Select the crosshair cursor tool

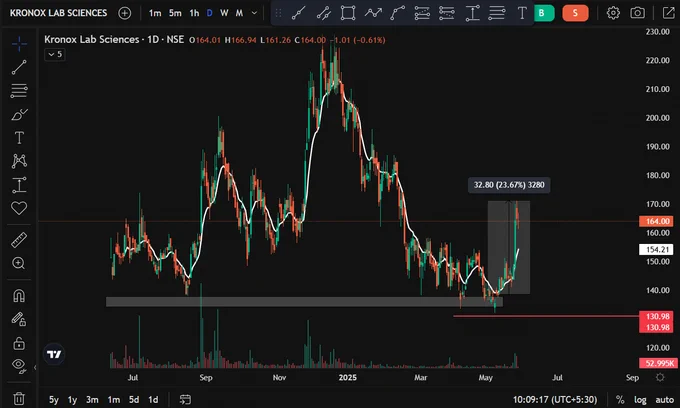click(x=19, y=43)
